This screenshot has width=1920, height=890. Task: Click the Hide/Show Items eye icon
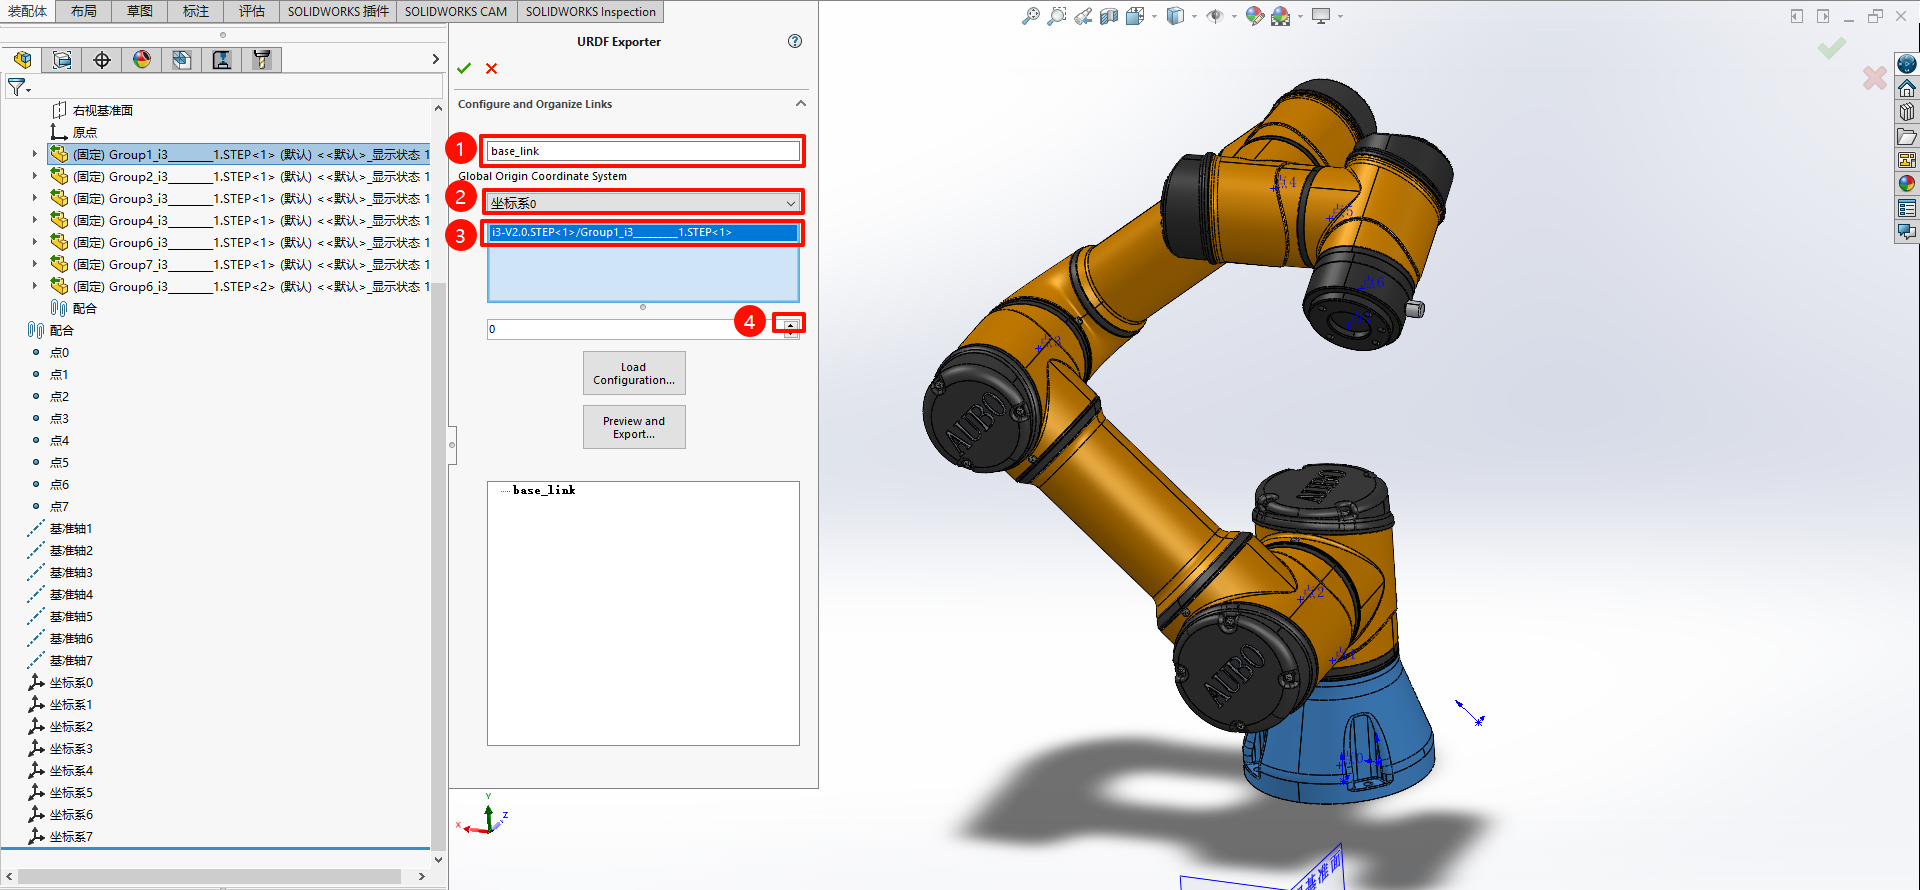1215,16
